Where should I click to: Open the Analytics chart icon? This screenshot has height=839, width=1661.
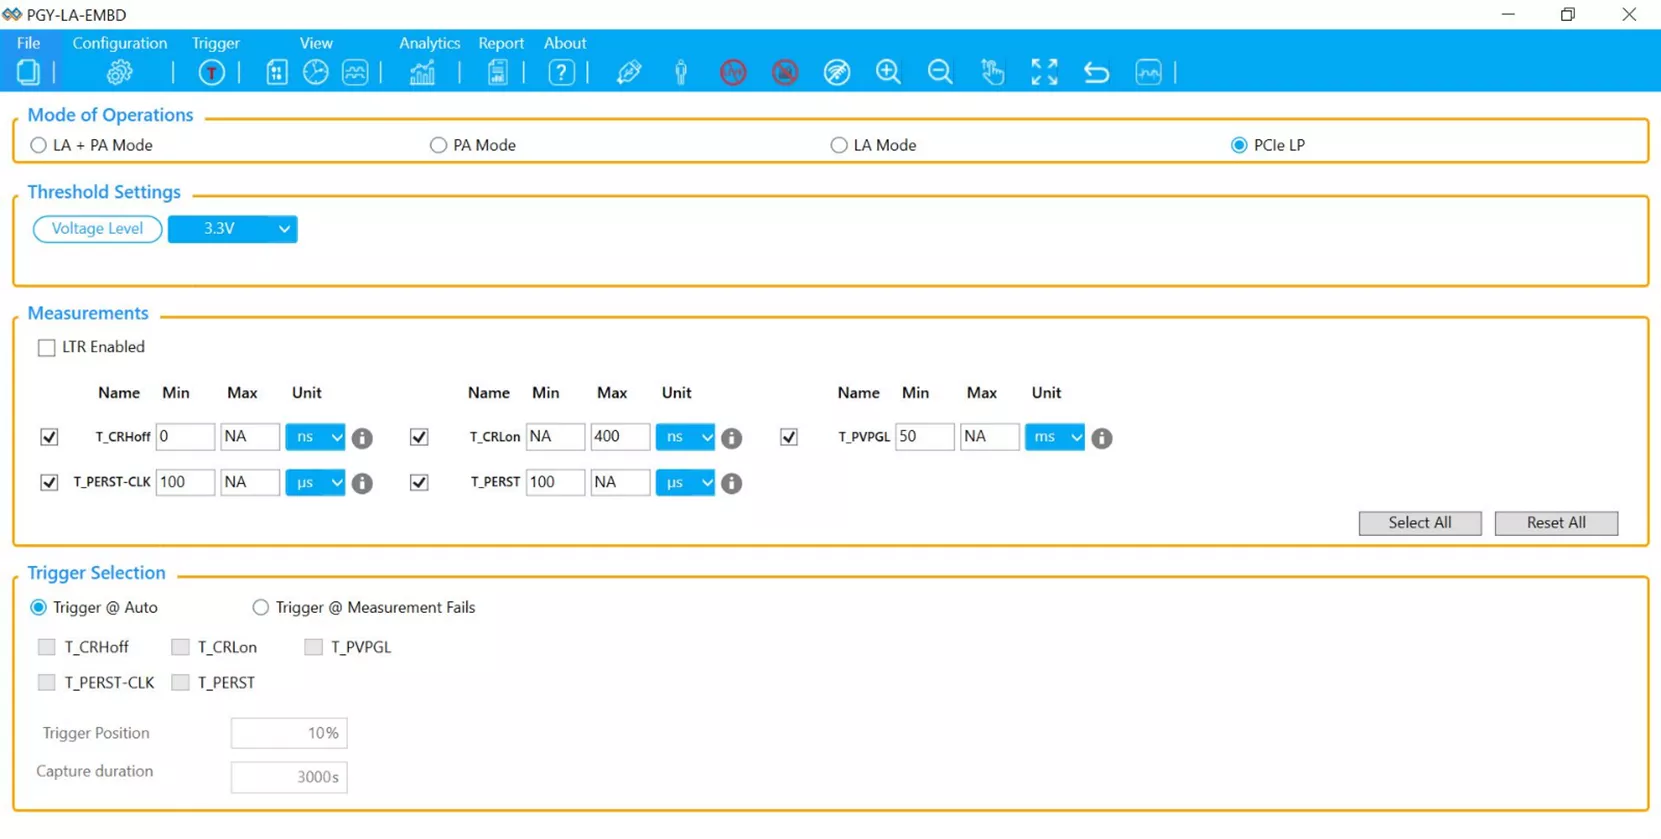coord(422,73)
